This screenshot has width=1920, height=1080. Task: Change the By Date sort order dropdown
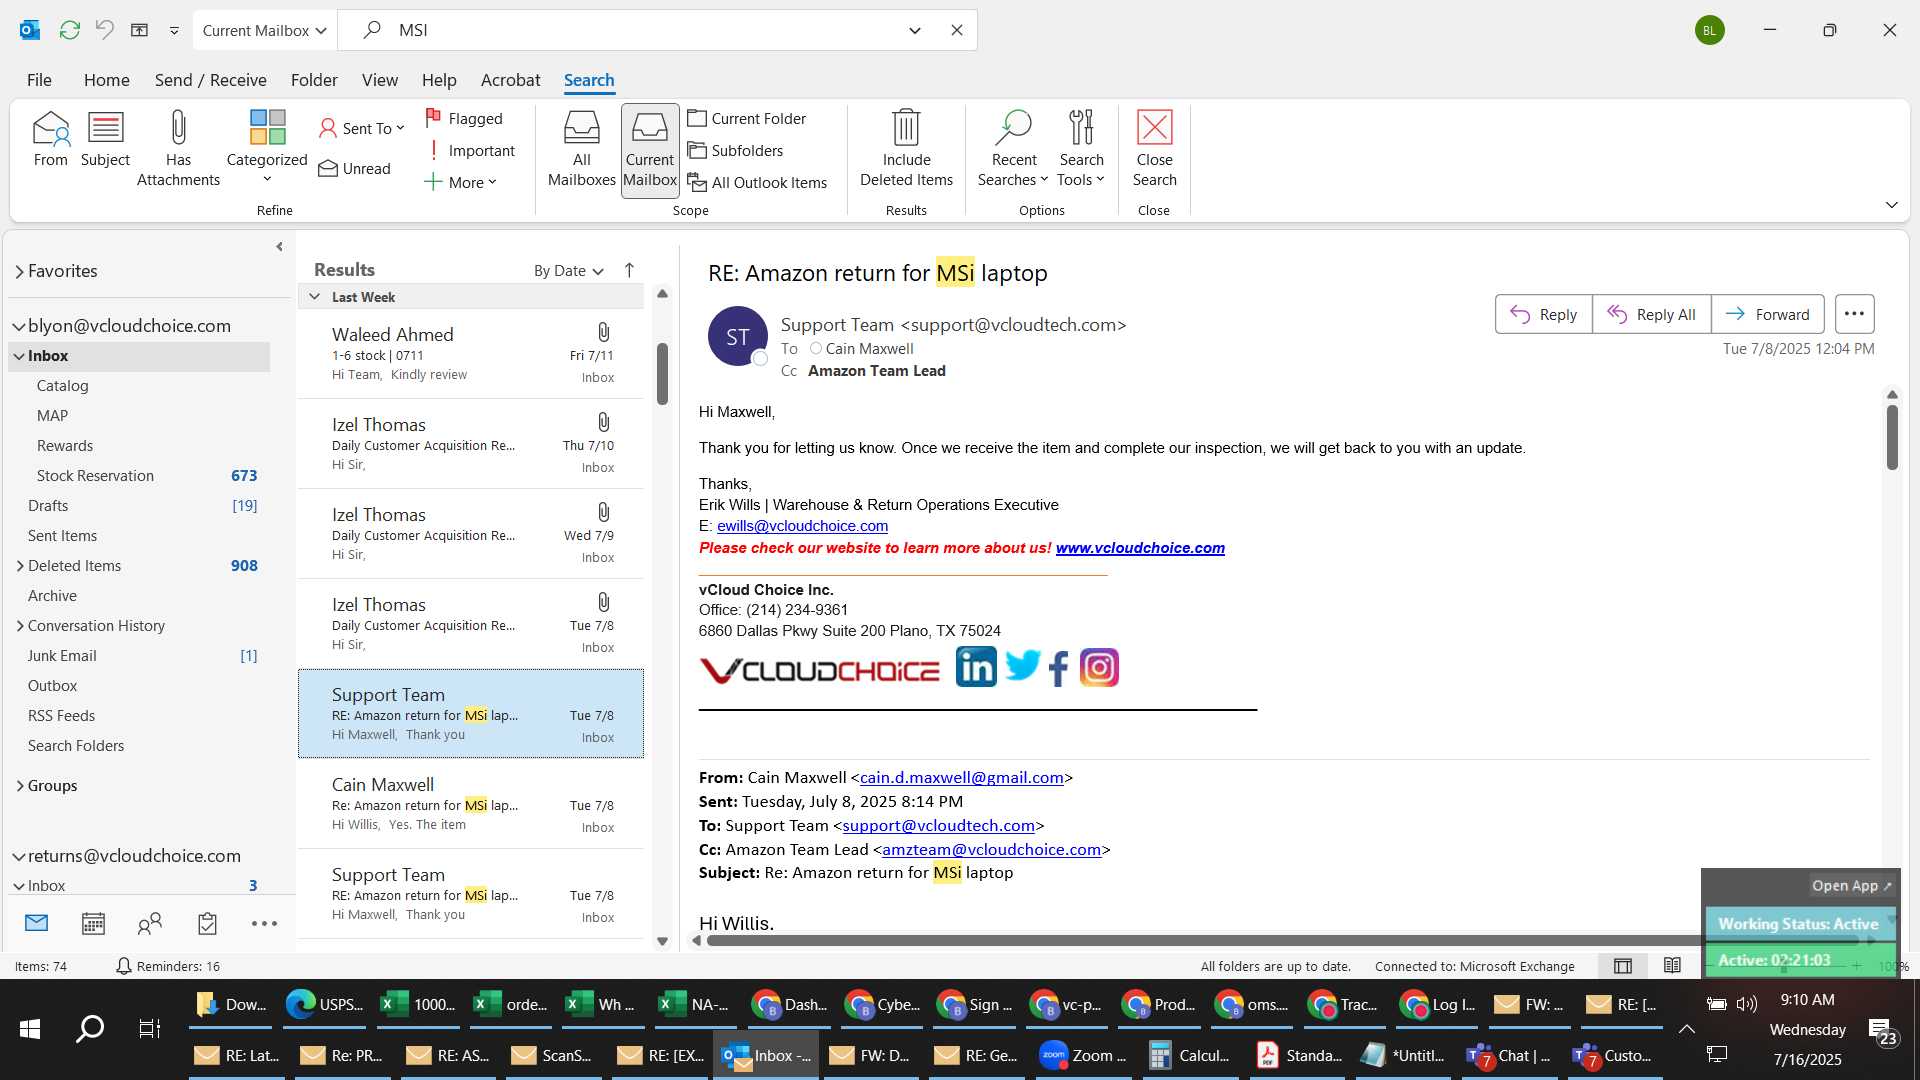pyautogui.click(x=568, y=271)
